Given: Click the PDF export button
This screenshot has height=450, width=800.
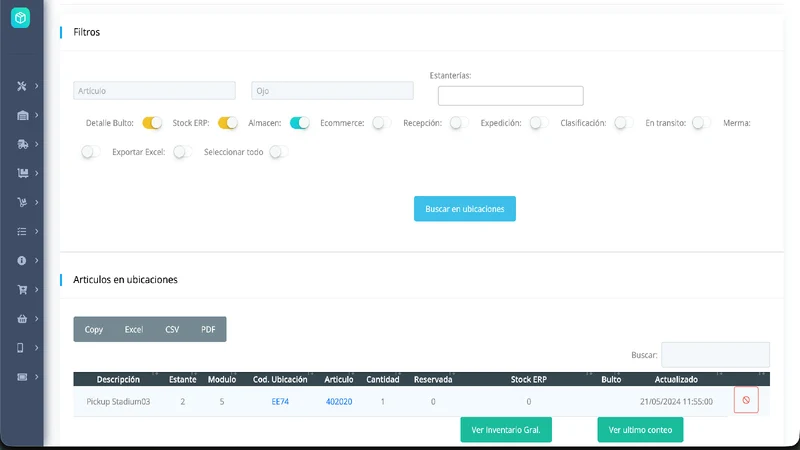Looking at the screenshot, I should coord(208,330).
